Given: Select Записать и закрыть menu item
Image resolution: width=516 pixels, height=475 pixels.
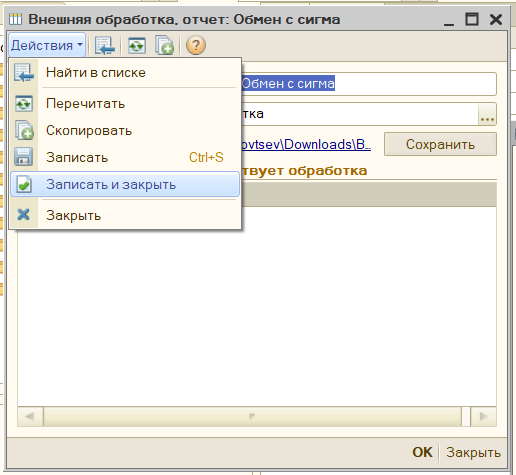Looking at the screenshot, I should coord(125,184).
